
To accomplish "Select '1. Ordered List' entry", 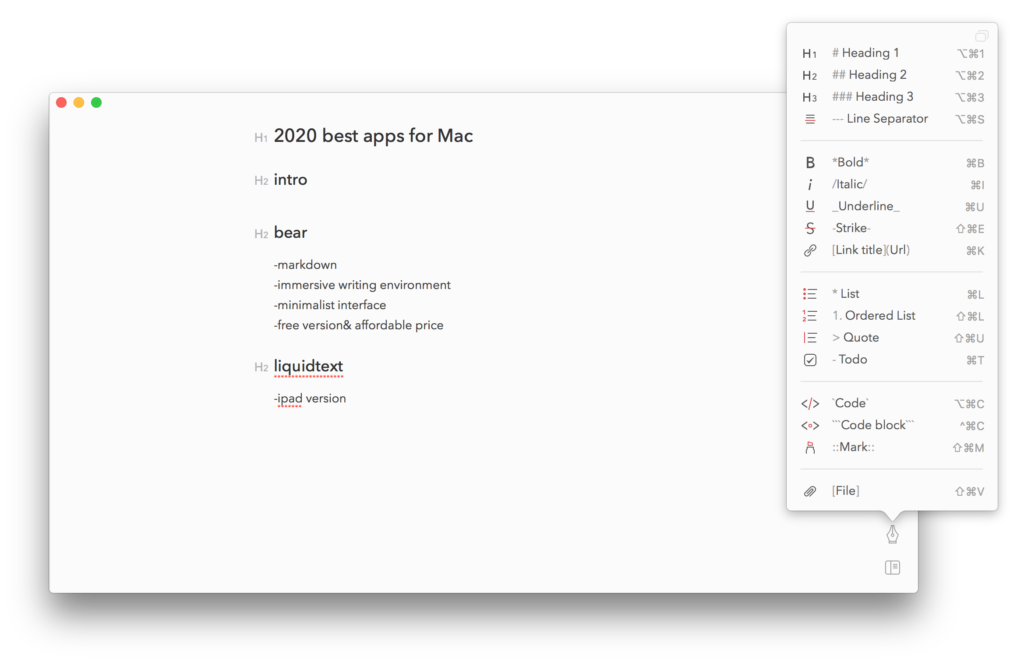I will (873, 316).
